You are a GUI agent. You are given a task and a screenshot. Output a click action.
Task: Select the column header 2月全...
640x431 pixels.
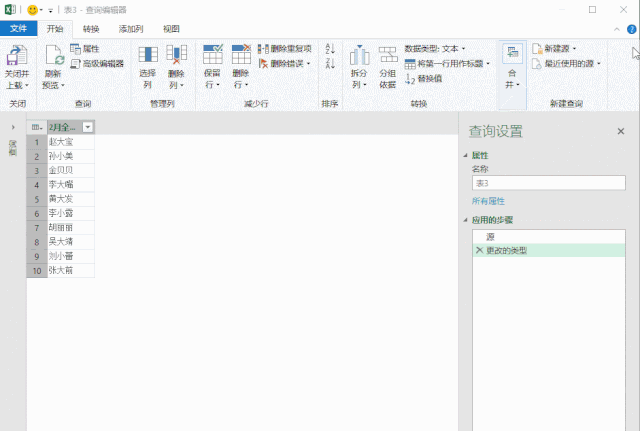point(64,127)
